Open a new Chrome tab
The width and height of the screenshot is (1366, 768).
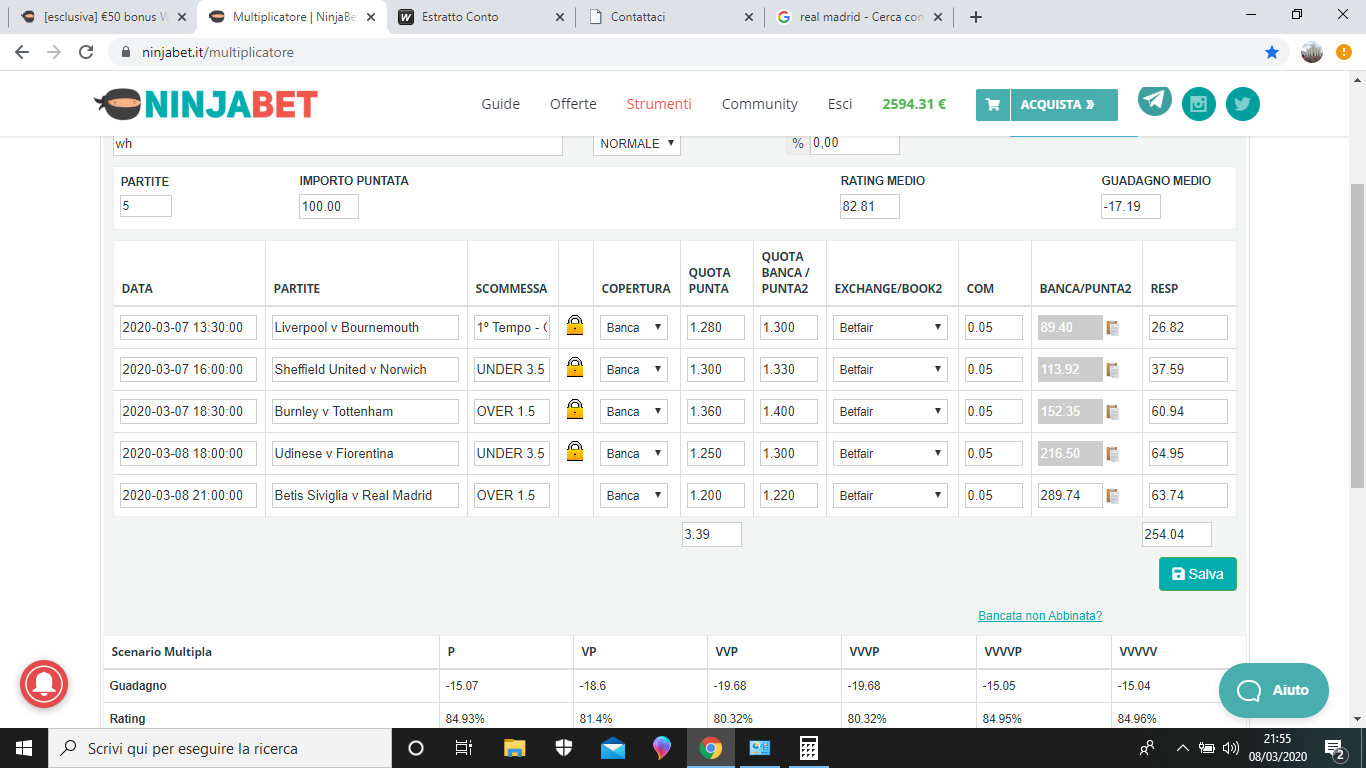pyautogui.click(x=976, y=17)
